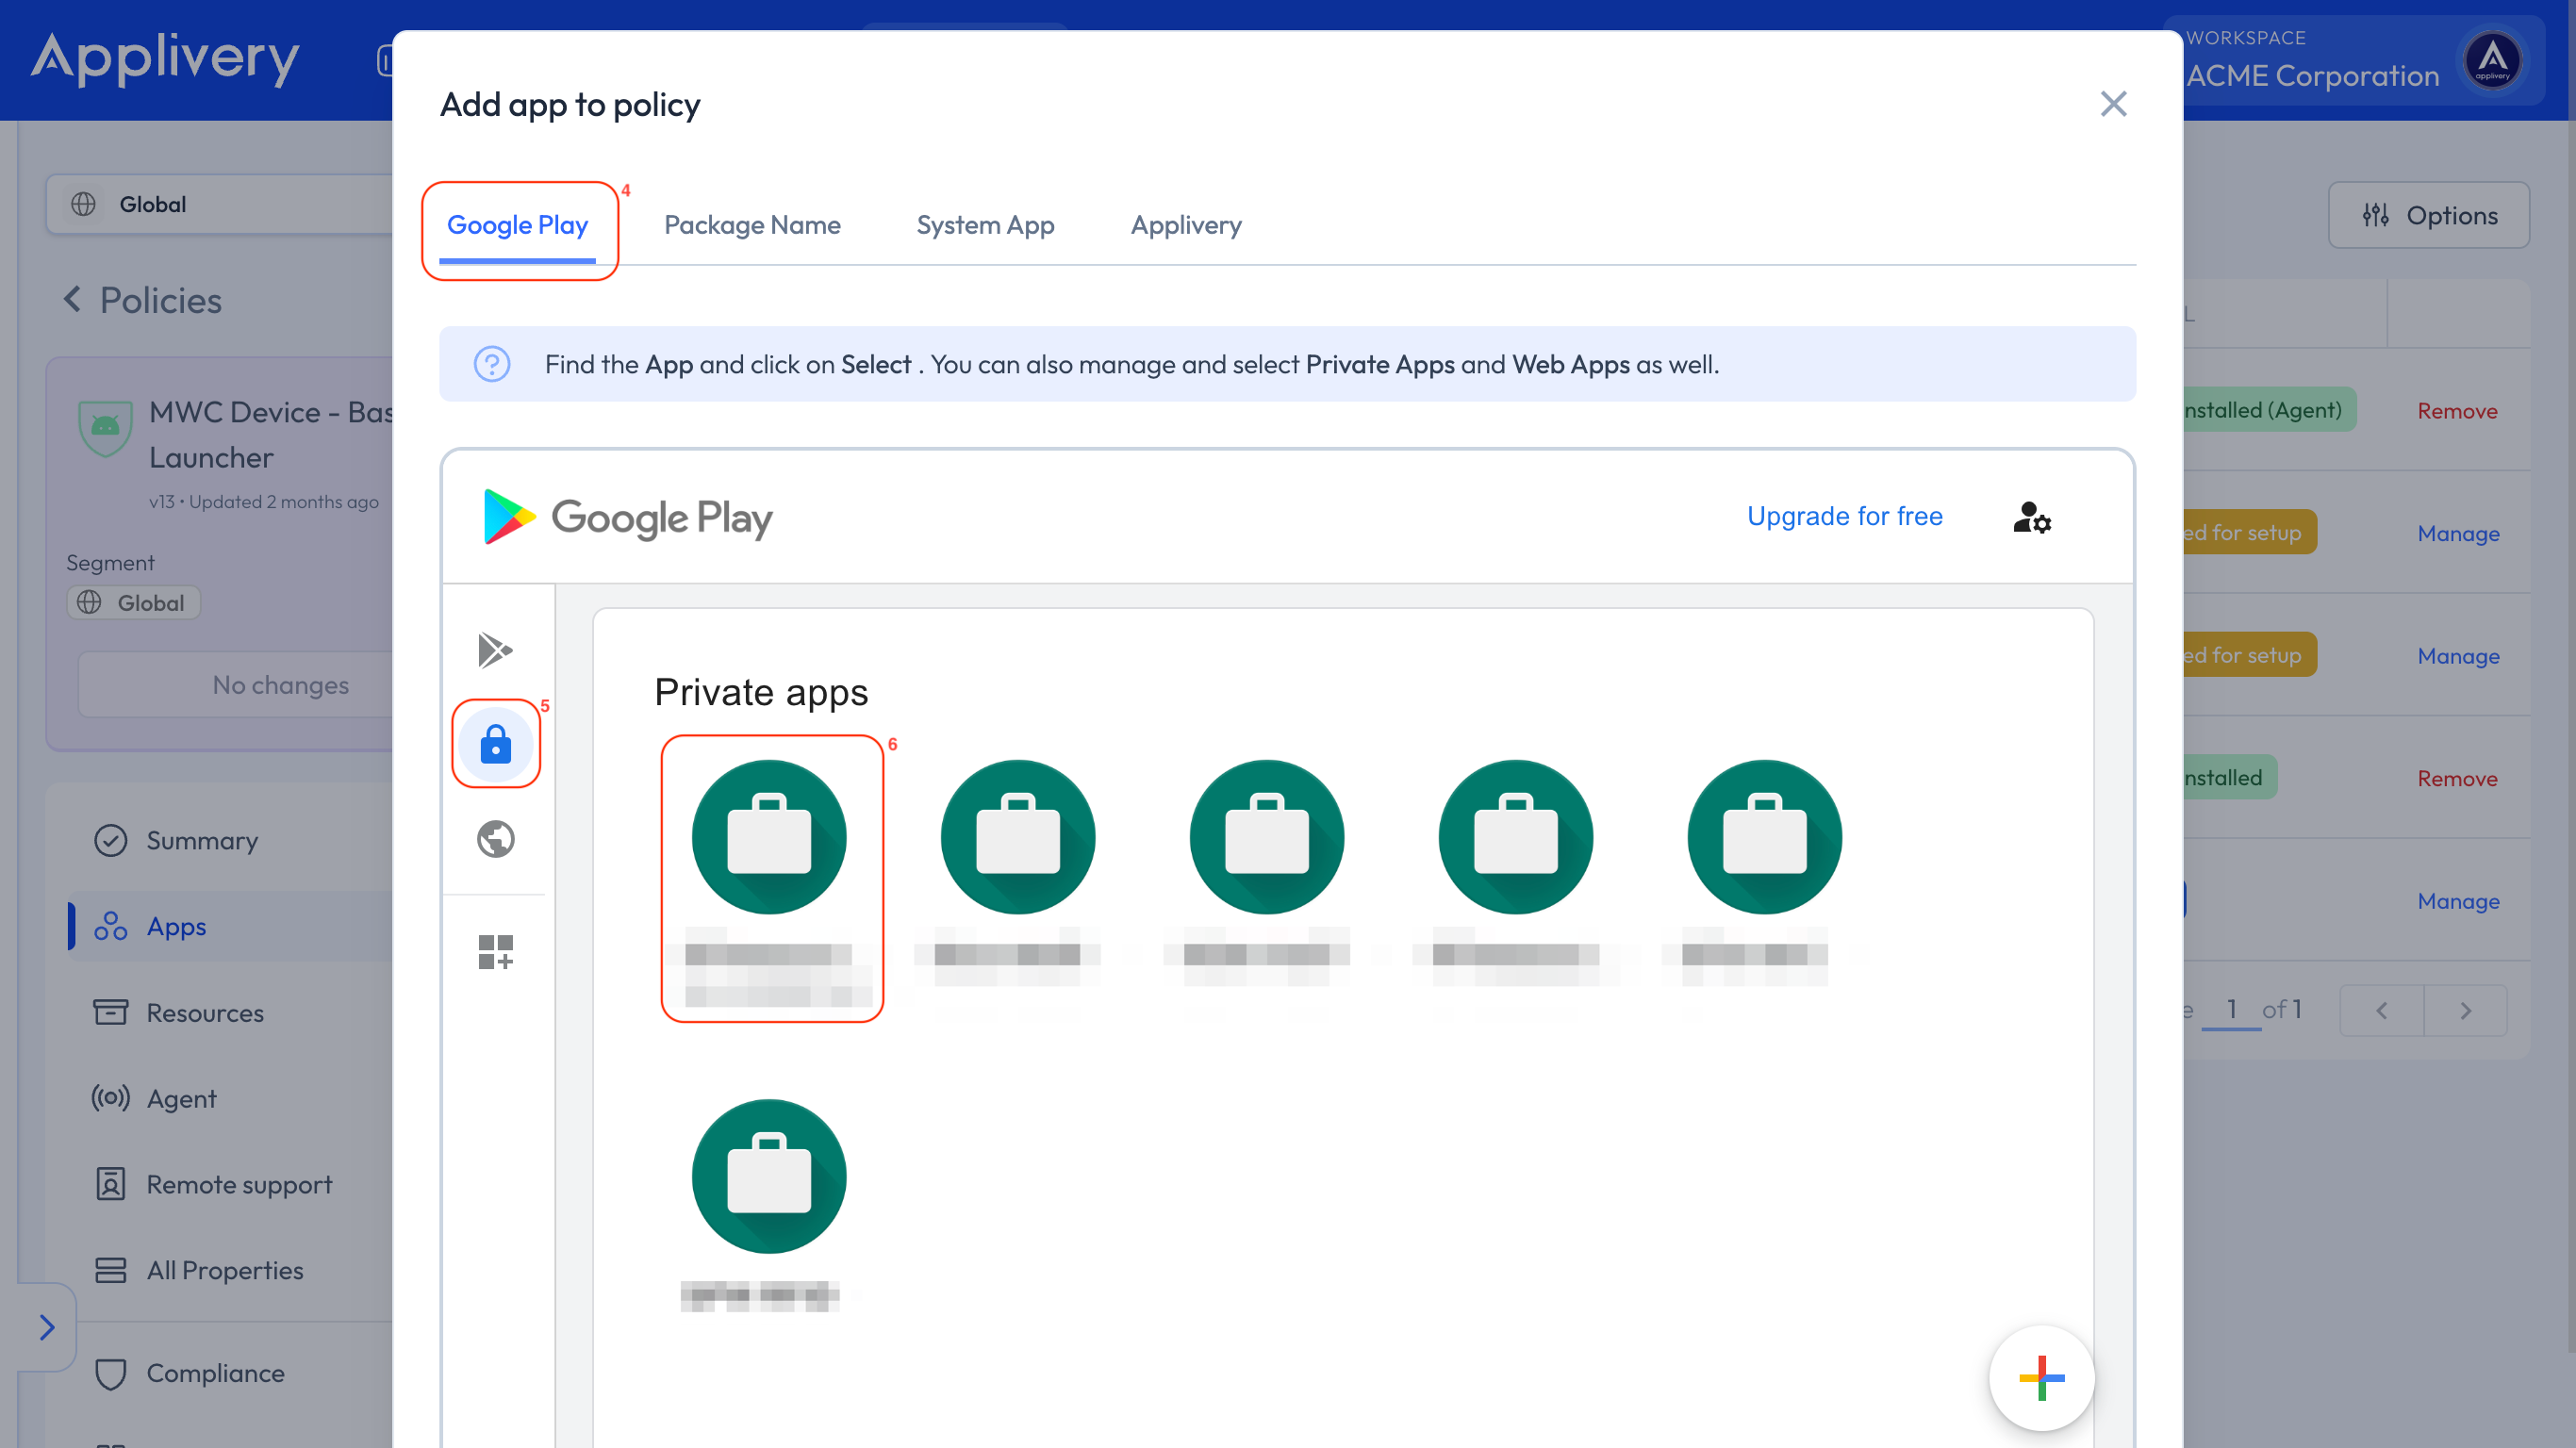This screenshot has width=2576, height=1448.
Task: Click the second Manage link
Action: pyautogui.click(x=2458, y=656)
